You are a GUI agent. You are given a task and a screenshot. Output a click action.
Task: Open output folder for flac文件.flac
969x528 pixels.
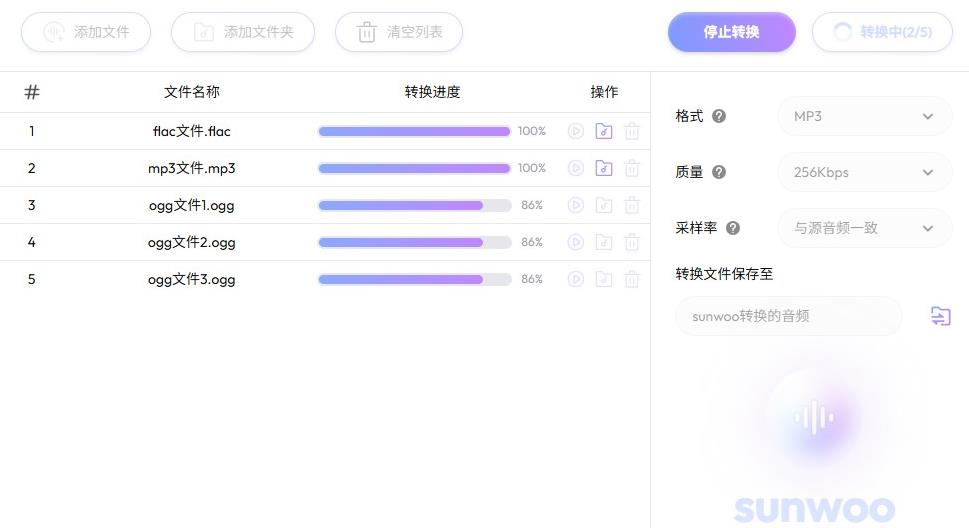603,131
